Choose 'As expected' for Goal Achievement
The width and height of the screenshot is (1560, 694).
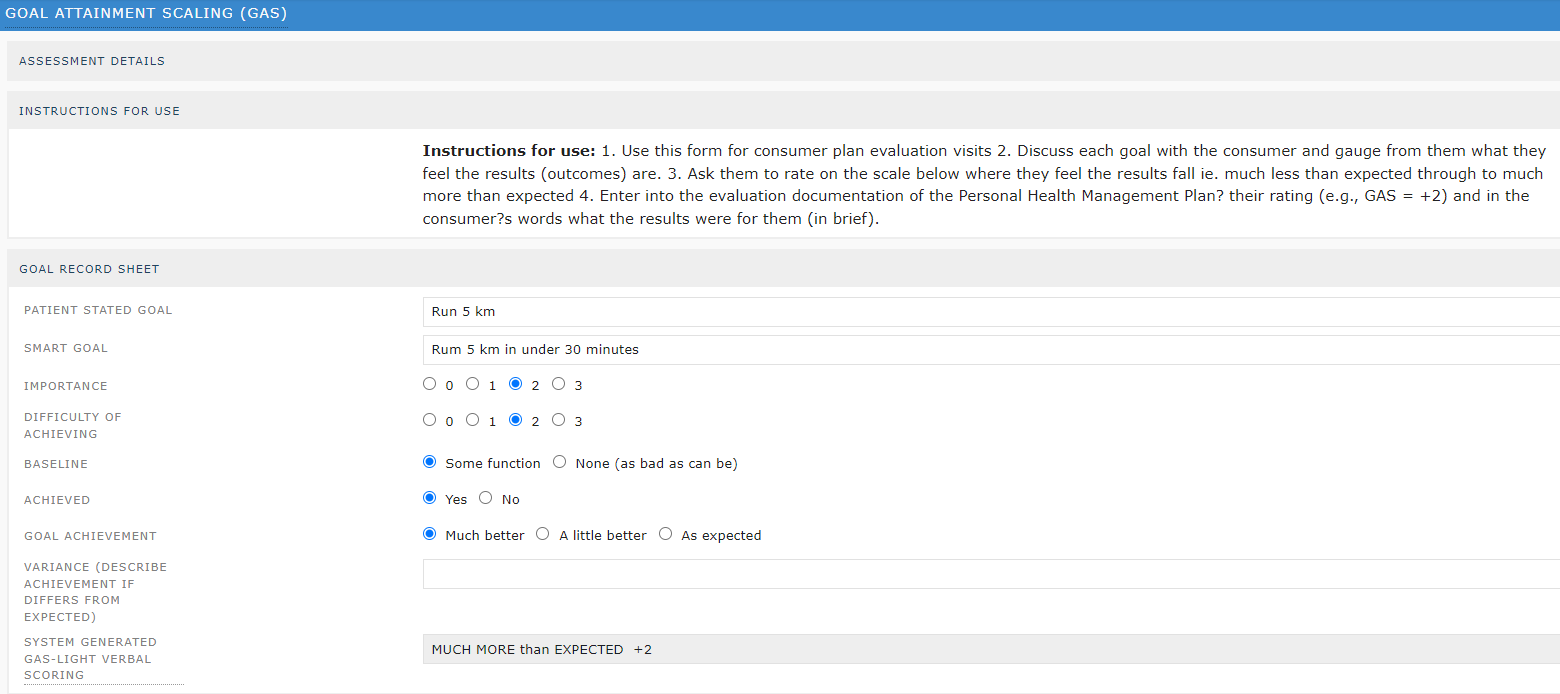pos(665,533)
